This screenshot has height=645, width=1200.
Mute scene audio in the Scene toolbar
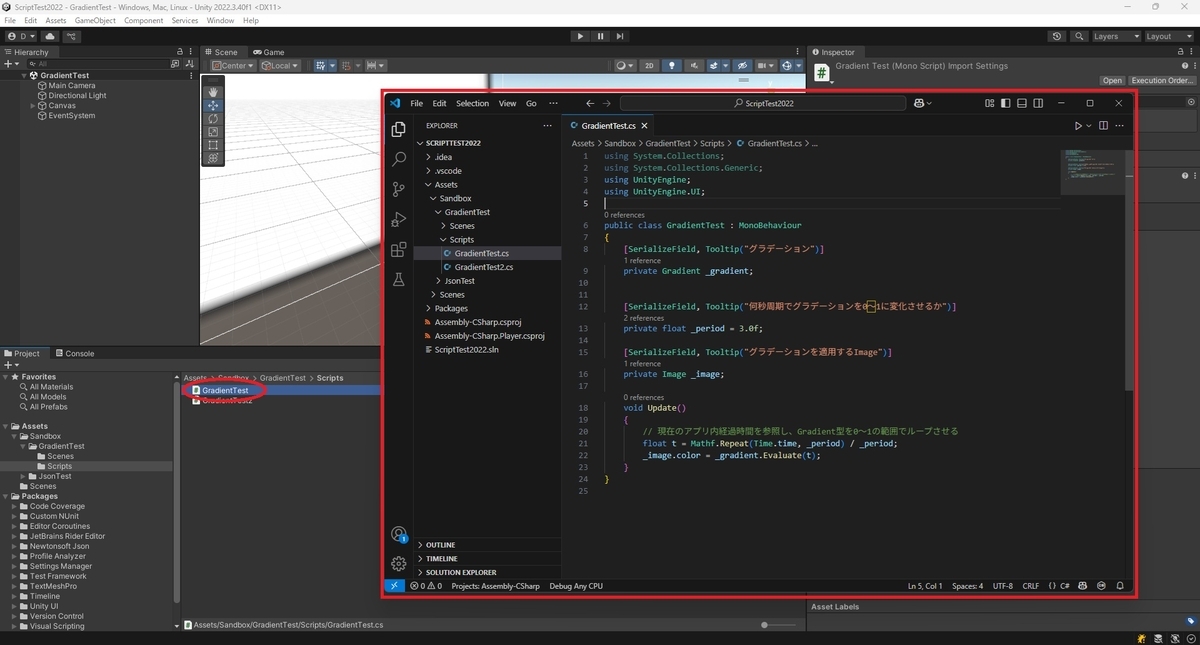(x=691, y=65)
